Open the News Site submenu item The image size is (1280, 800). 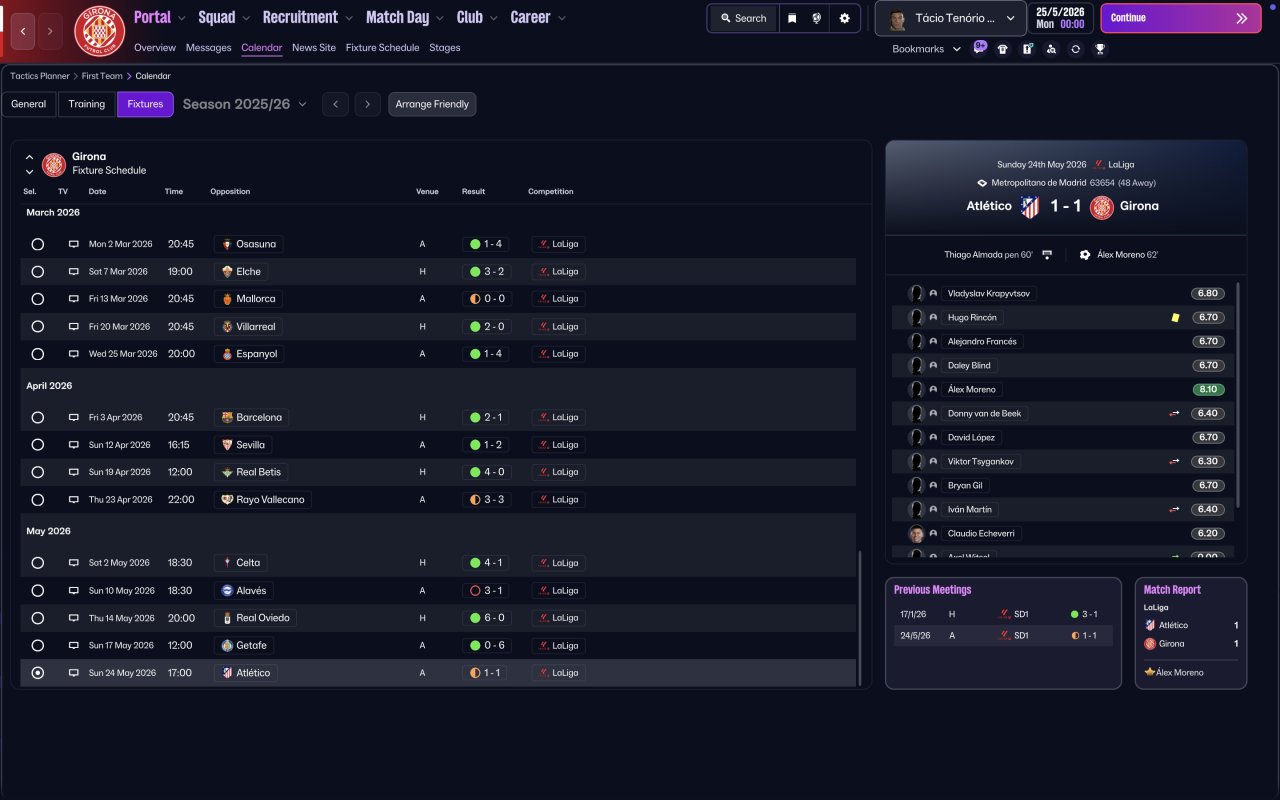(x=314, y=47)
